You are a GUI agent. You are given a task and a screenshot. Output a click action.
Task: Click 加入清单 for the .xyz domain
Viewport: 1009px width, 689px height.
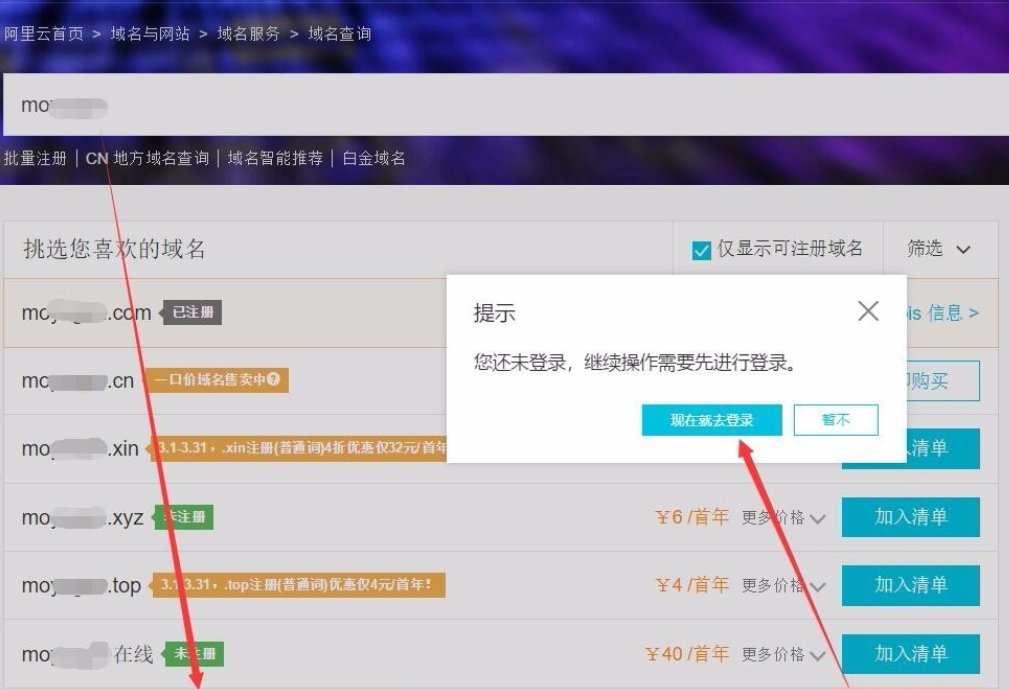(911, 517)
